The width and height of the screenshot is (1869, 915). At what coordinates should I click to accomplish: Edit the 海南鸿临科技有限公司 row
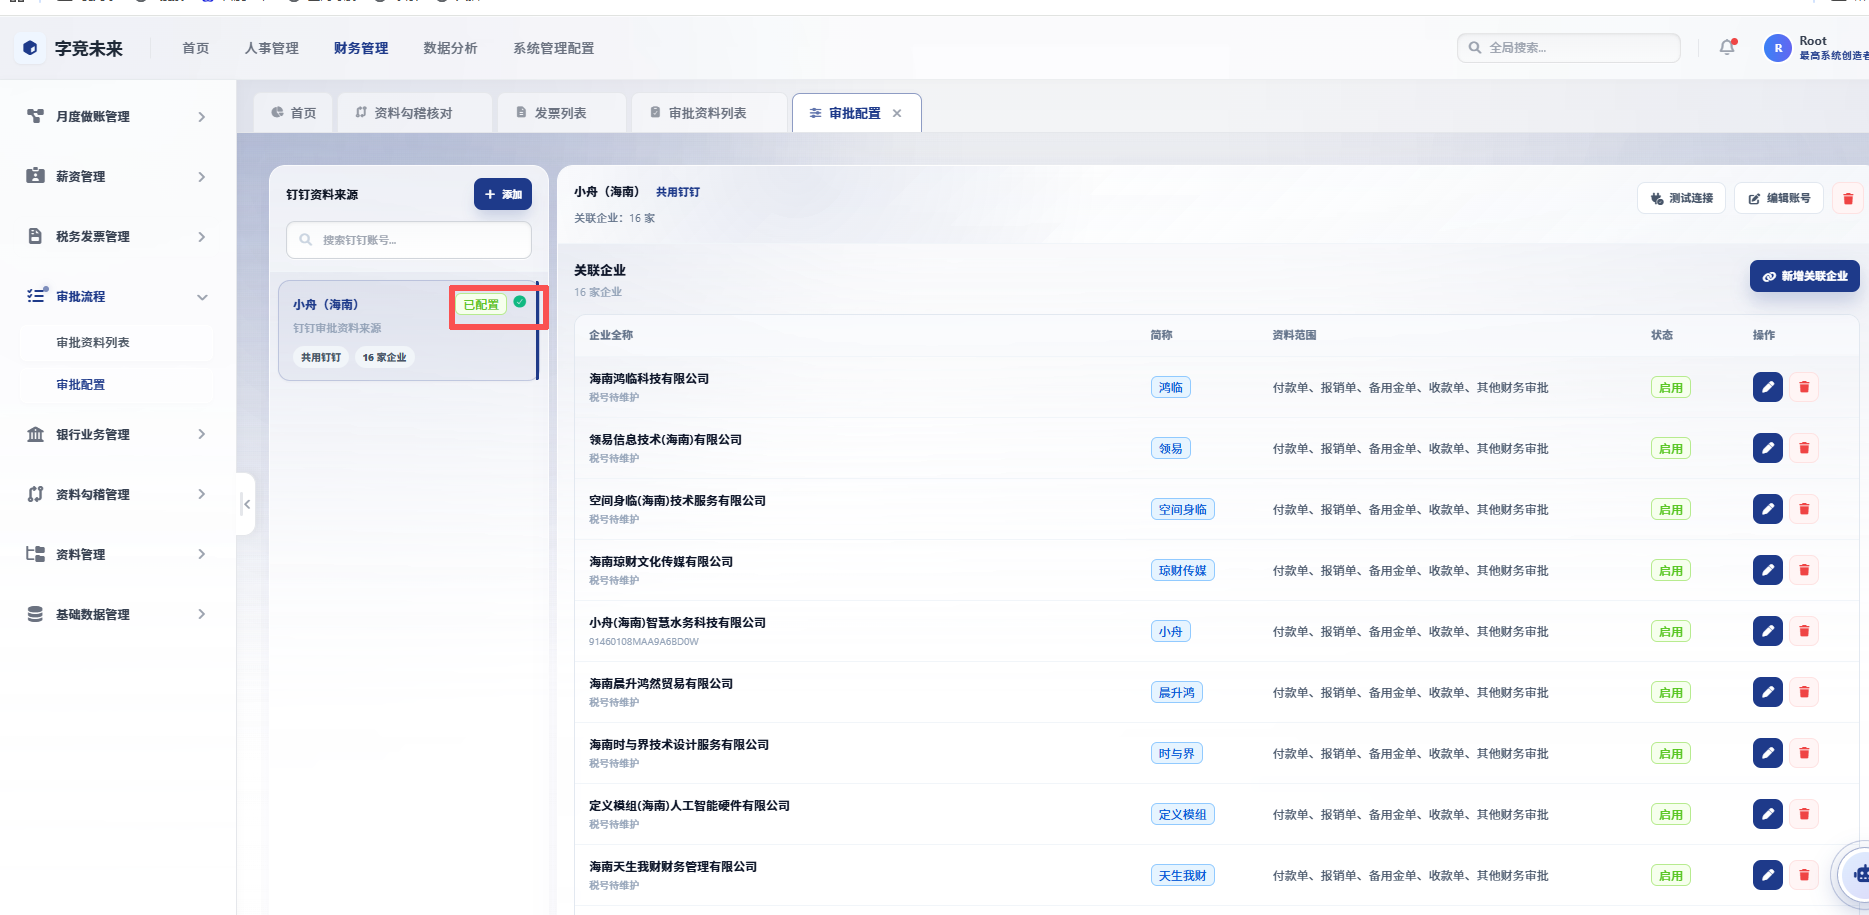1767,387
